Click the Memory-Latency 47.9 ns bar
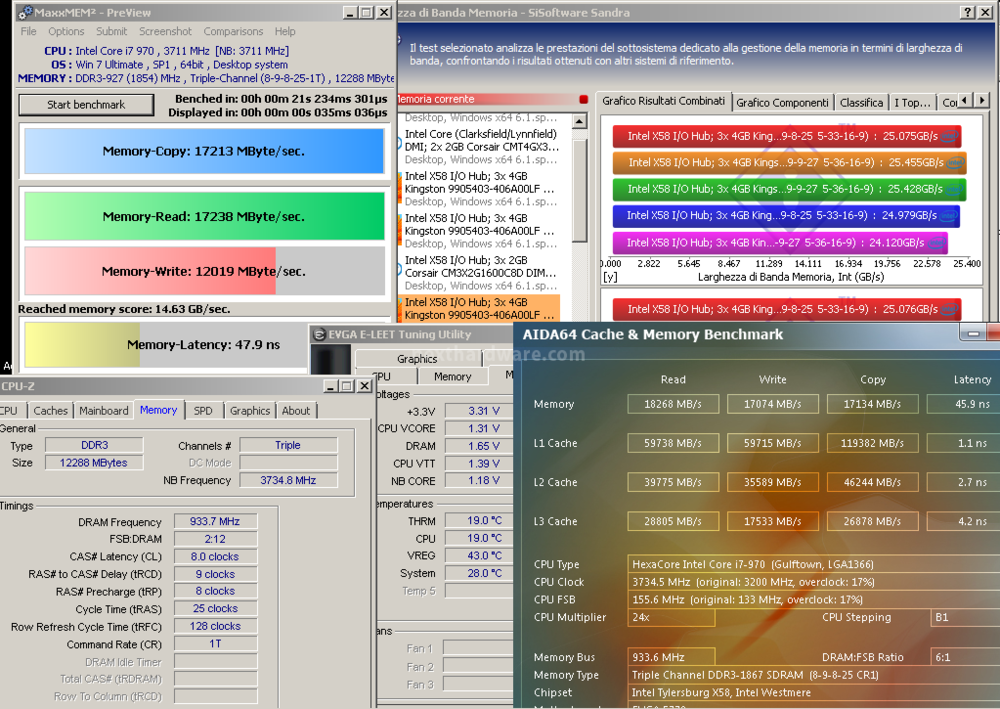Image resolution: width=1000 pixels, height=709 pixels. pyautogui.click(x=166, y=345)
